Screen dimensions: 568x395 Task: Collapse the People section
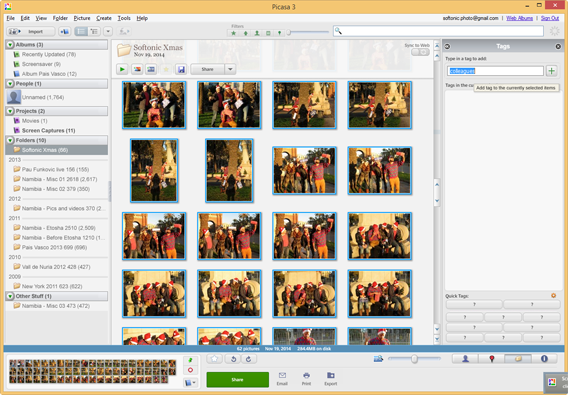point(10,84)
